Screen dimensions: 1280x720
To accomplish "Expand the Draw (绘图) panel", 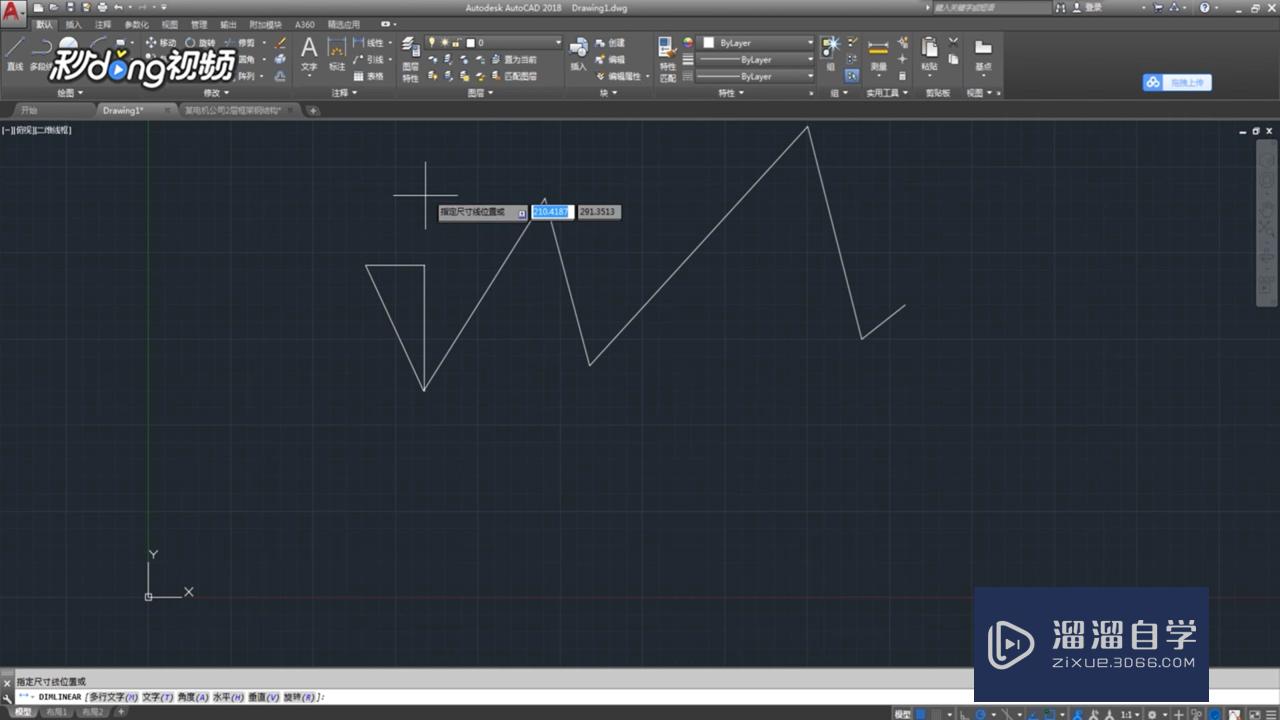I will click(70, 92).
